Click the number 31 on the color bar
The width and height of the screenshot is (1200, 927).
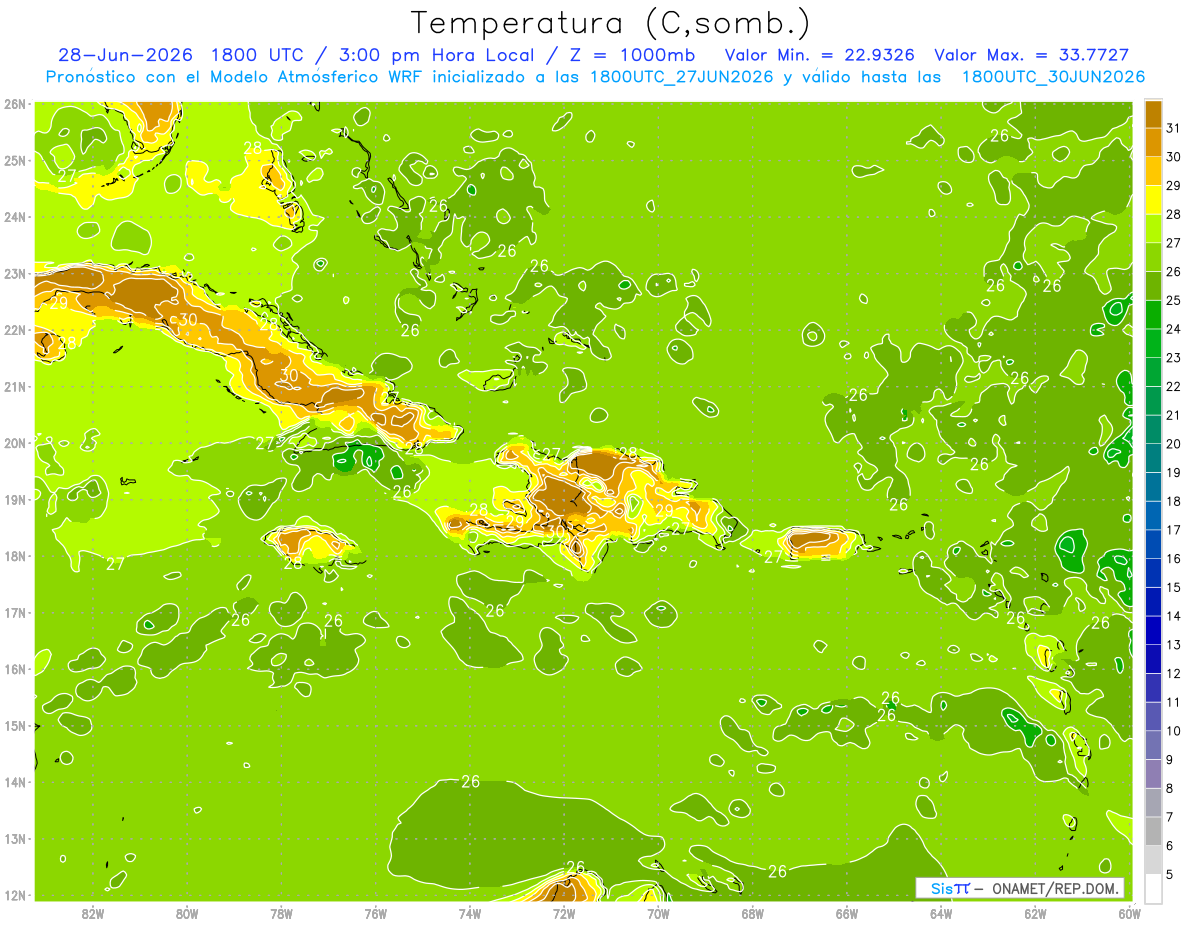pos(1173,128)
